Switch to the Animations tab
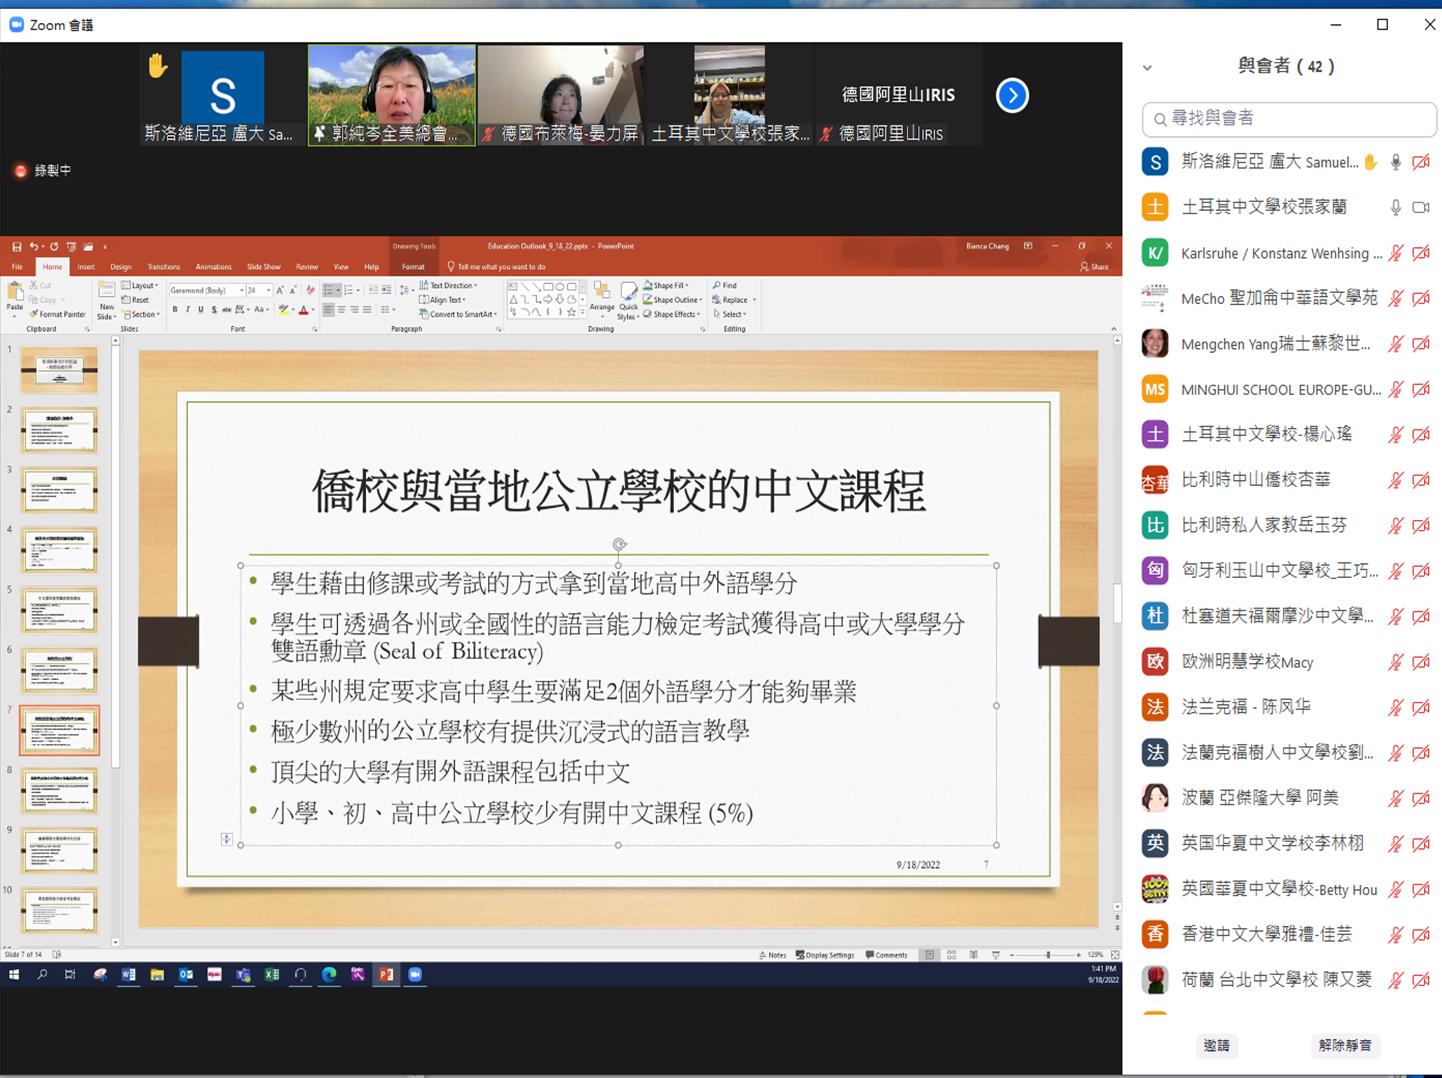This screenshot has height=1078, width=1442. [x=213, y=267]
